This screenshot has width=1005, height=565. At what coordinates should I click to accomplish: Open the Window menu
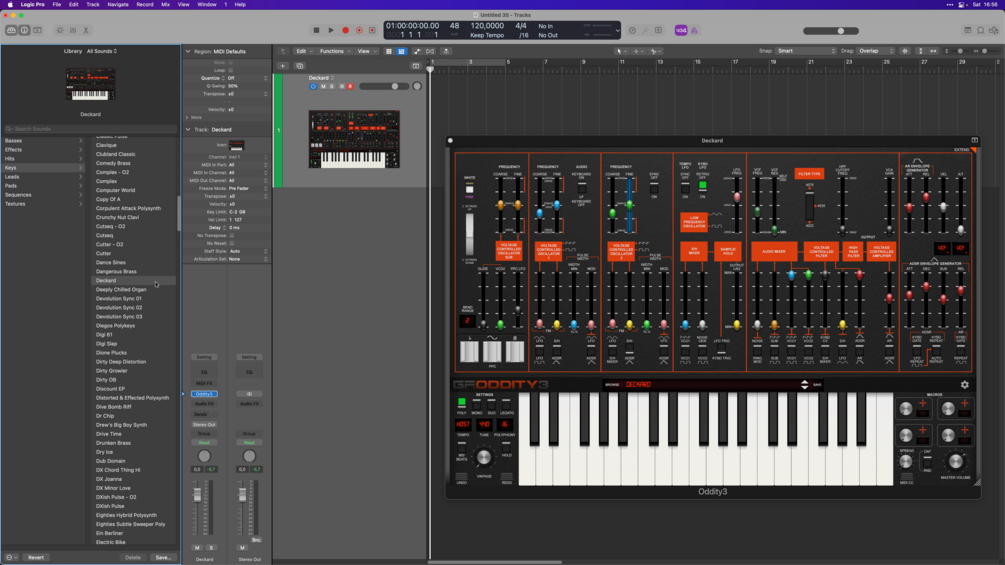tap(206, 4)
